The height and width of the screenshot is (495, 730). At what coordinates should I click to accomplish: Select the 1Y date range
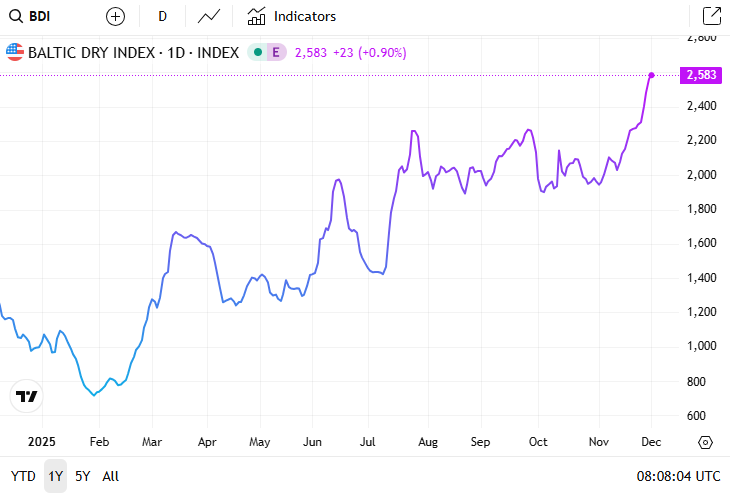[x=55, y=476]
